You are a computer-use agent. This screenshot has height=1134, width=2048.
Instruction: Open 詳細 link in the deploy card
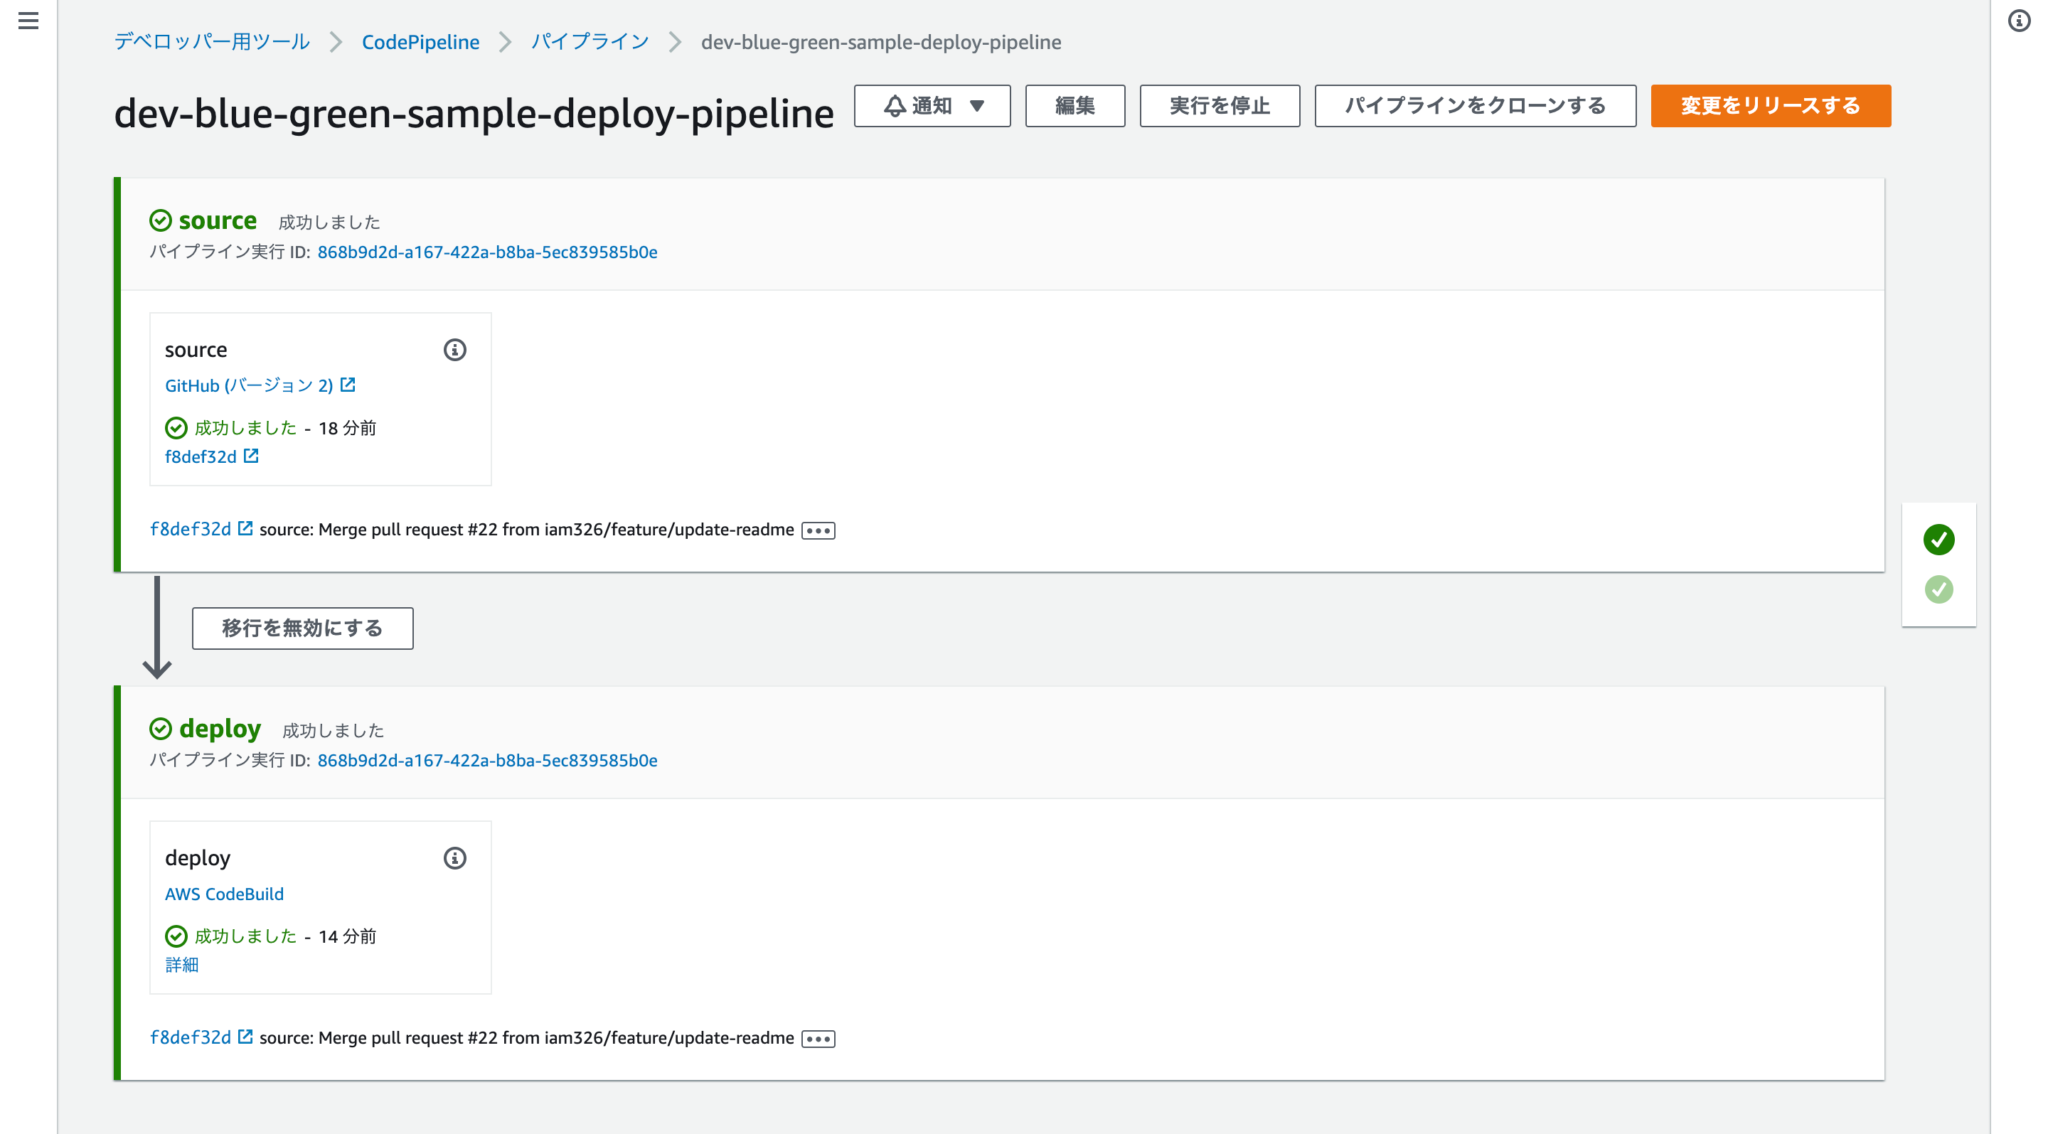point(181,964)
